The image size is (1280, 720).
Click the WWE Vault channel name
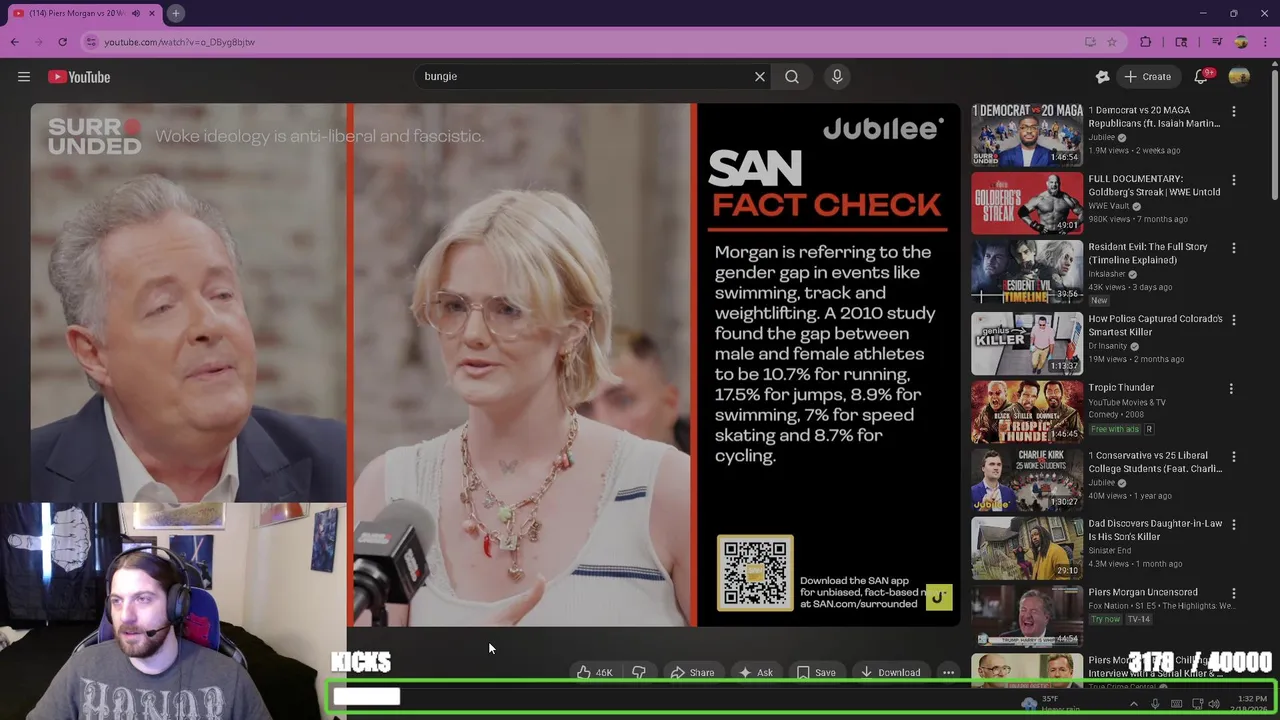[x=1109, y=206]
